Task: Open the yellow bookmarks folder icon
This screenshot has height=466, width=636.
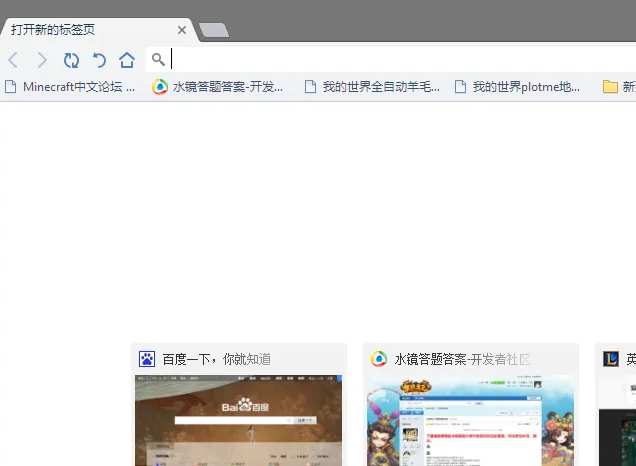Action: click(x=610, y=86)
